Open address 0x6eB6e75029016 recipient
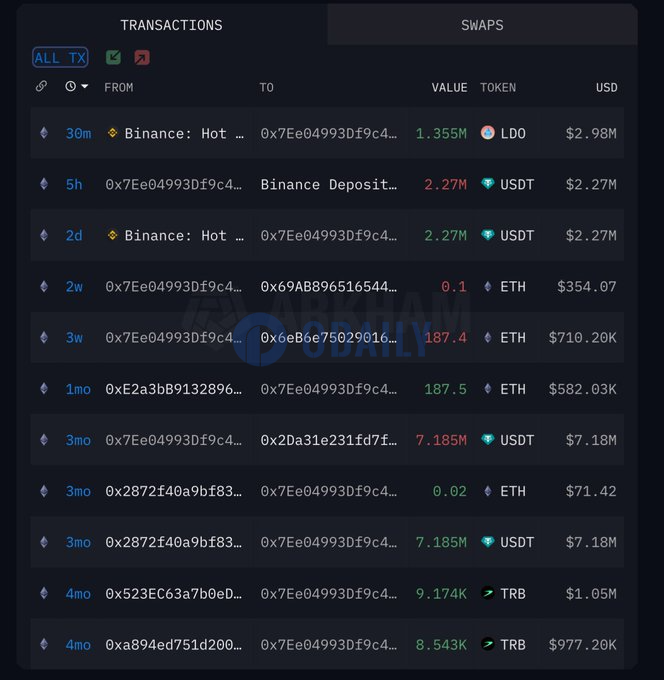Viewport: 664px width, 680px height. coord(329,337)
